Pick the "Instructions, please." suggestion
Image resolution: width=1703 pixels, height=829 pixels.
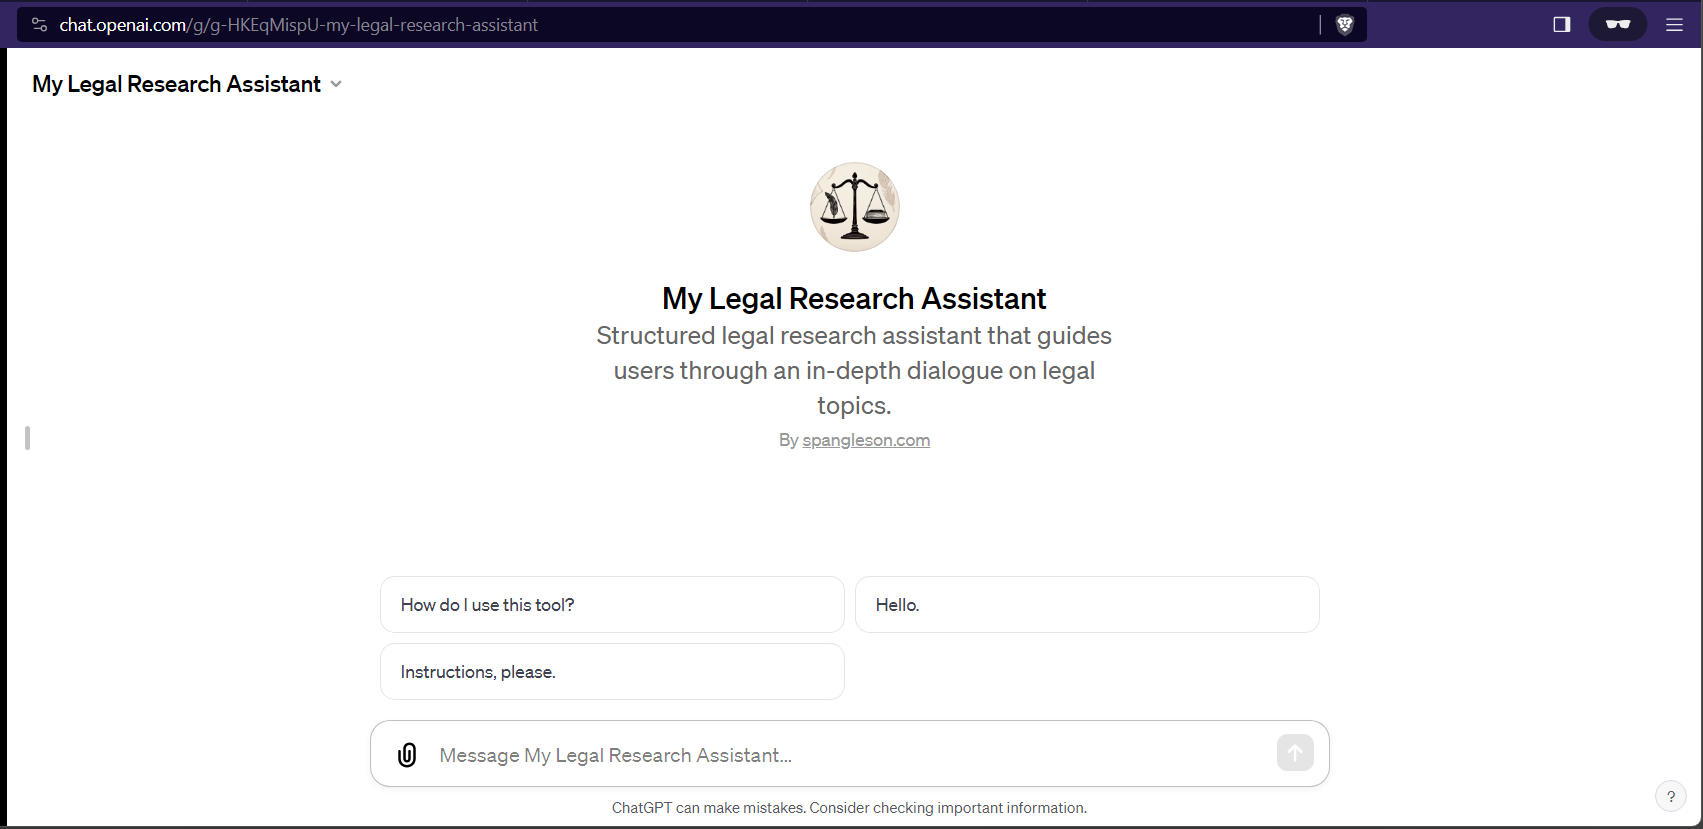click(612, 672)
